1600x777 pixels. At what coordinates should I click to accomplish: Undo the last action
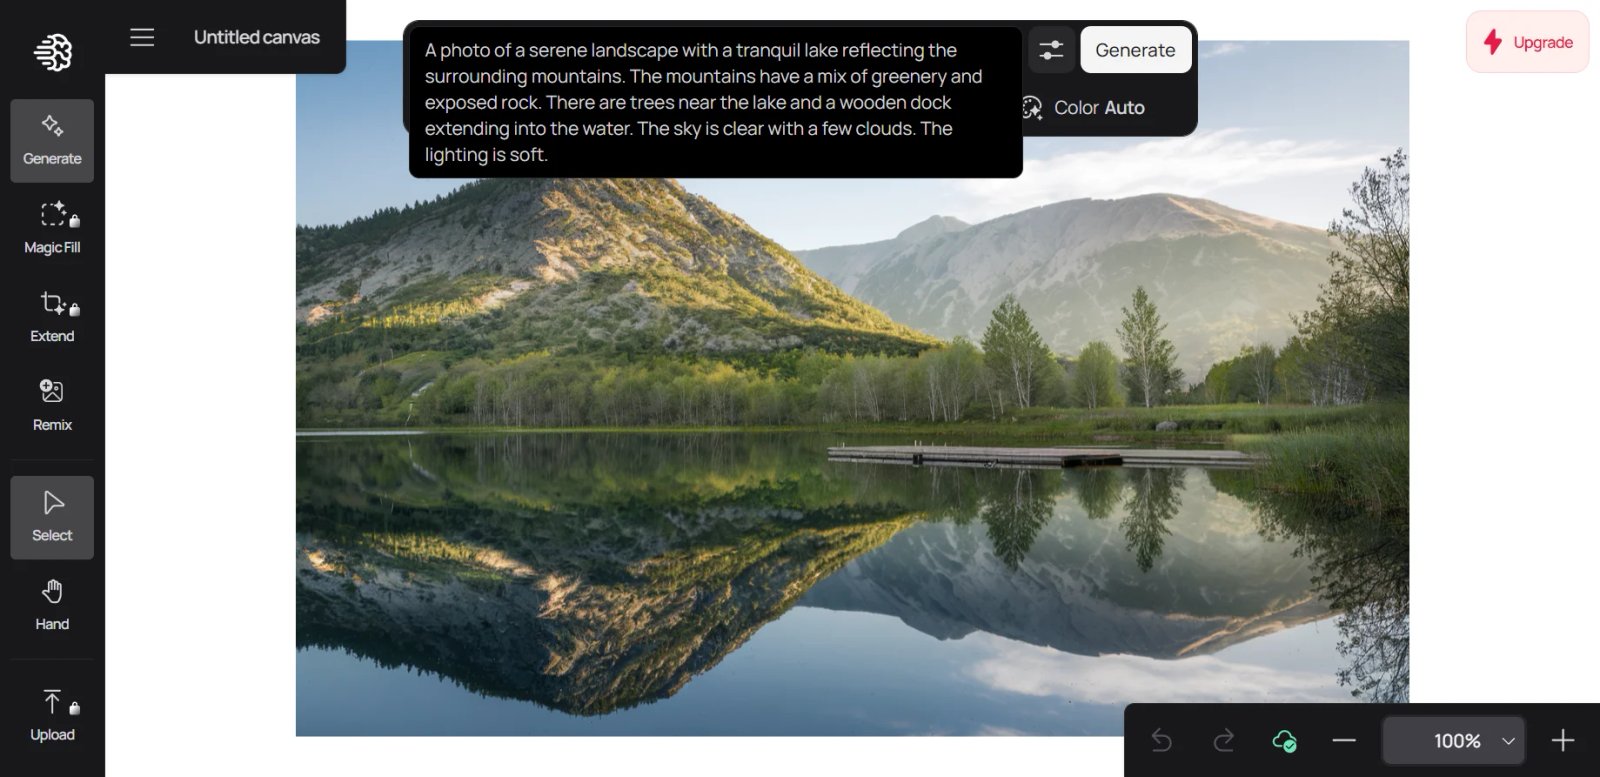(x=1161, y=741)
